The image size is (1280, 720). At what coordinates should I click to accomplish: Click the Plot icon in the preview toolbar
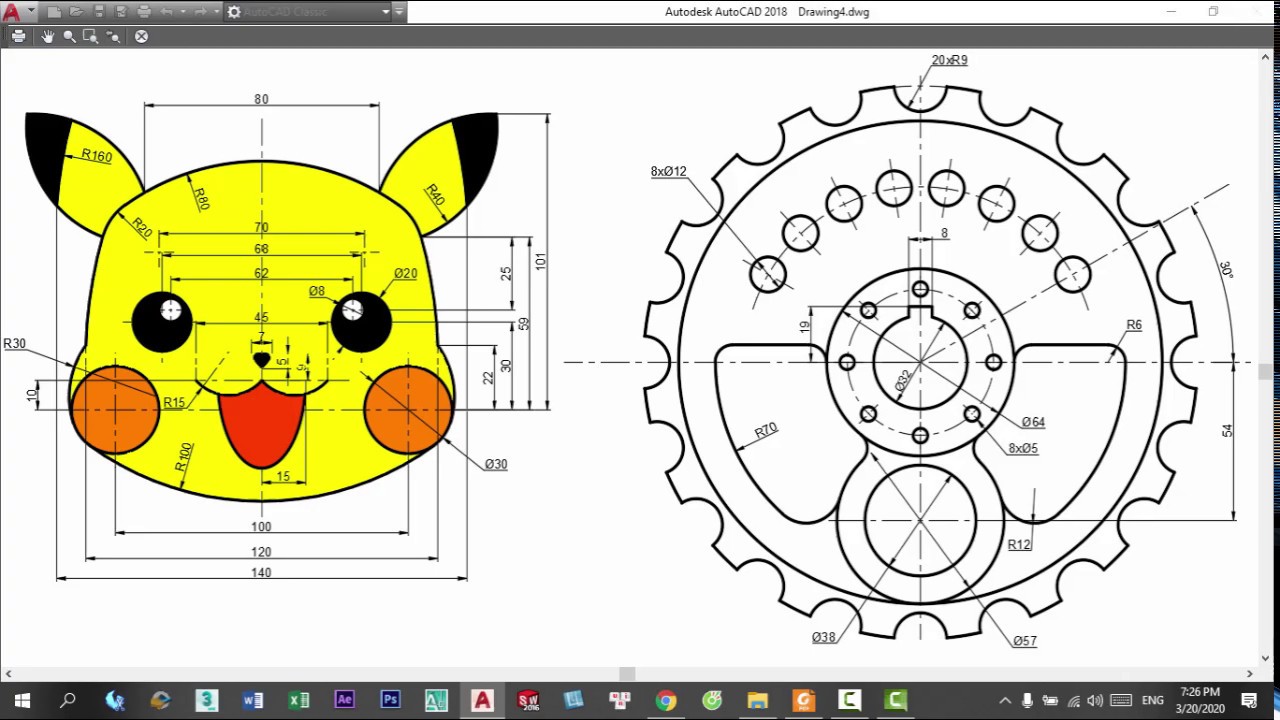pos(18,36)
